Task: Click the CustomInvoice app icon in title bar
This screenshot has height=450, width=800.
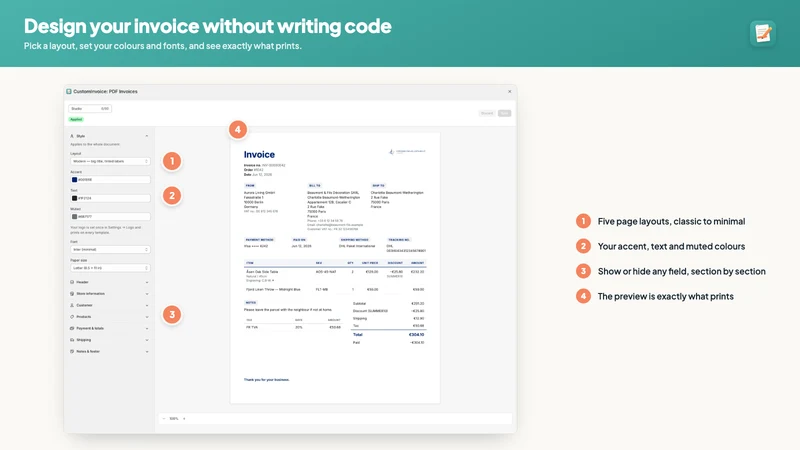Action: tap(69, 91)
